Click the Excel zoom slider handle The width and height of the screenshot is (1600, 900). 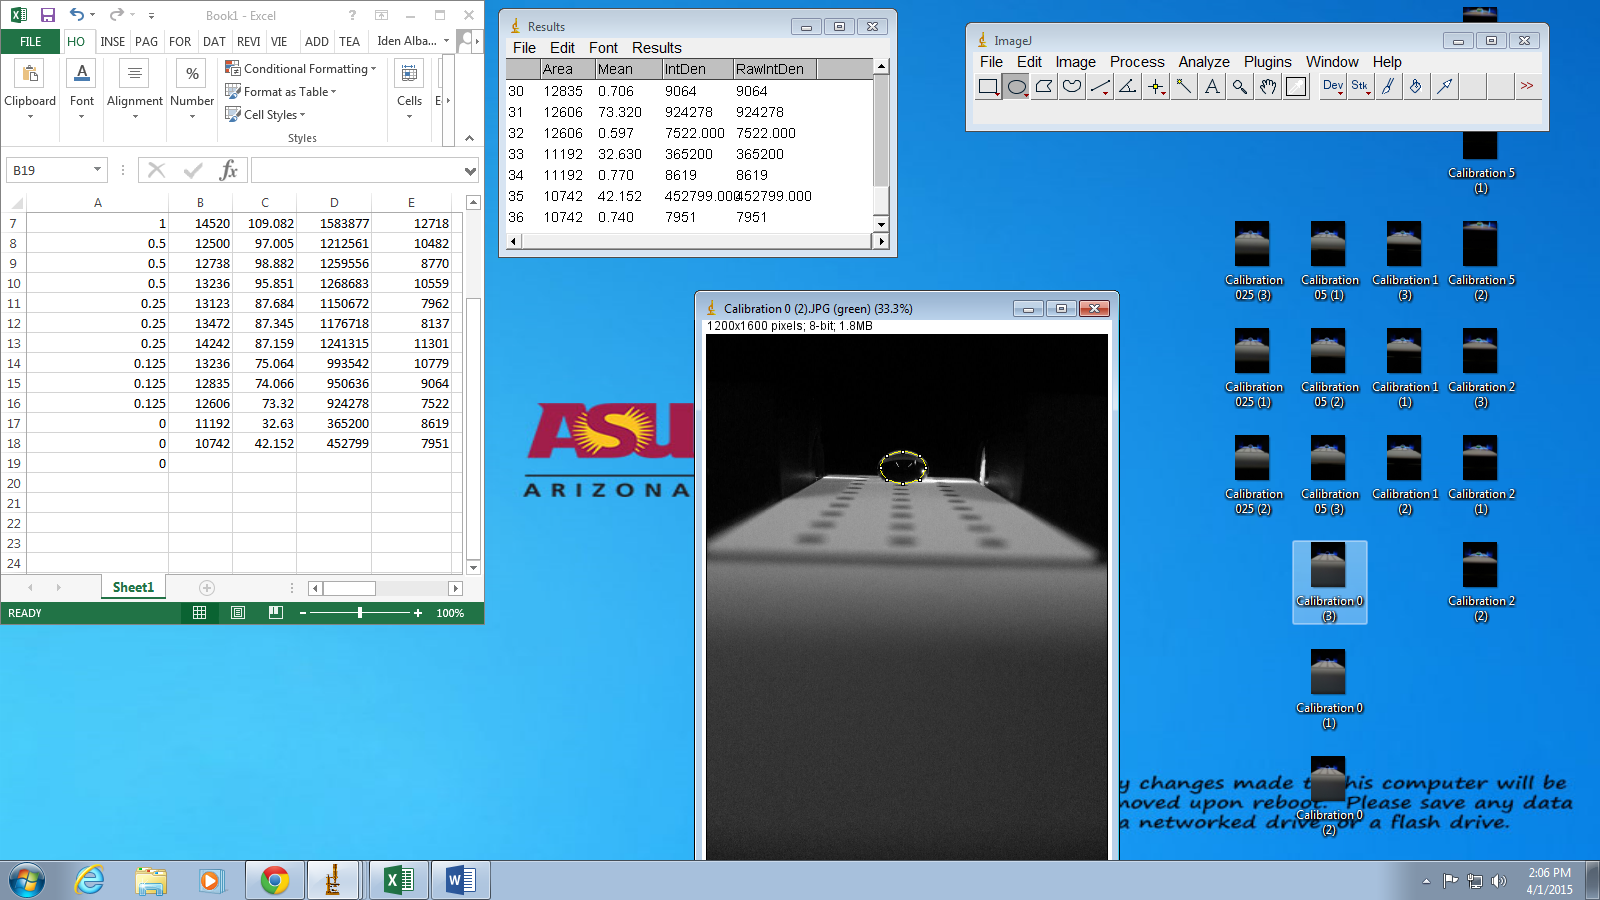click(x=360, y=613)
